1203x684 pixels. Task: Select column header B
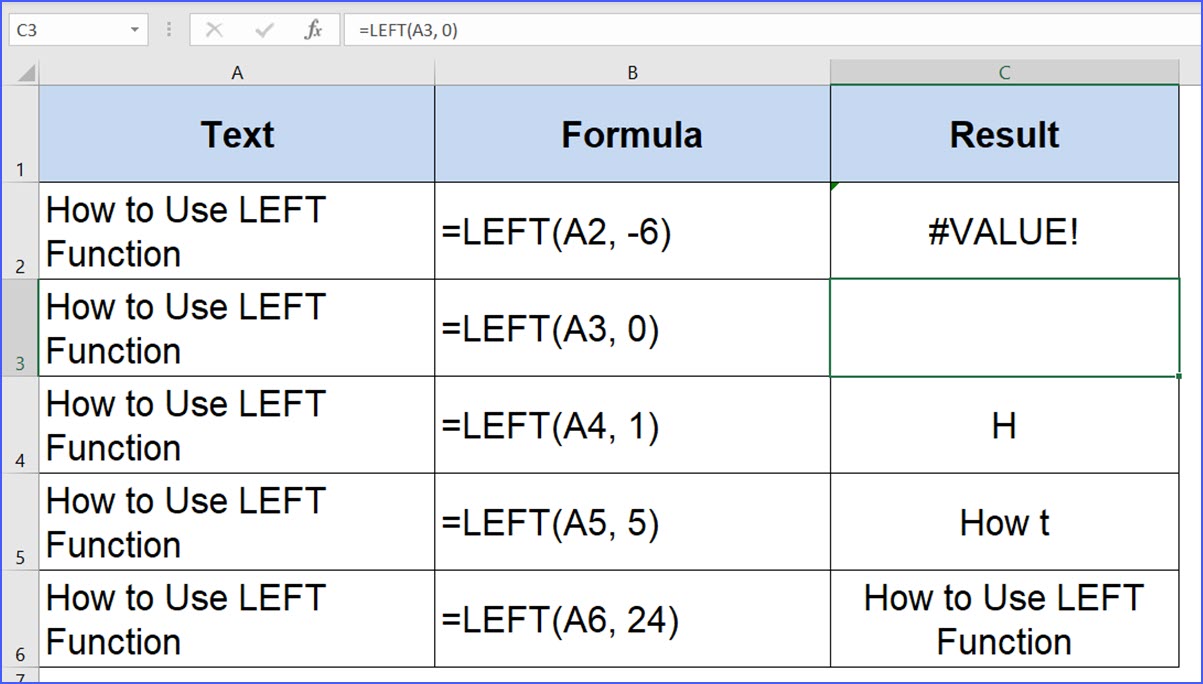click(632, 72)
